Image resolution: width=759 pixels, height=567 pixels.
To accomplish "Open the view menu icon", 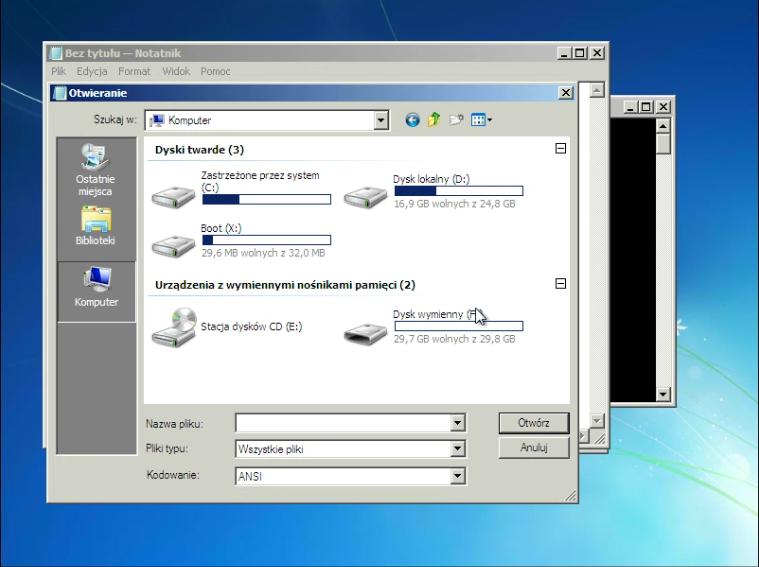I will (481, 120).
